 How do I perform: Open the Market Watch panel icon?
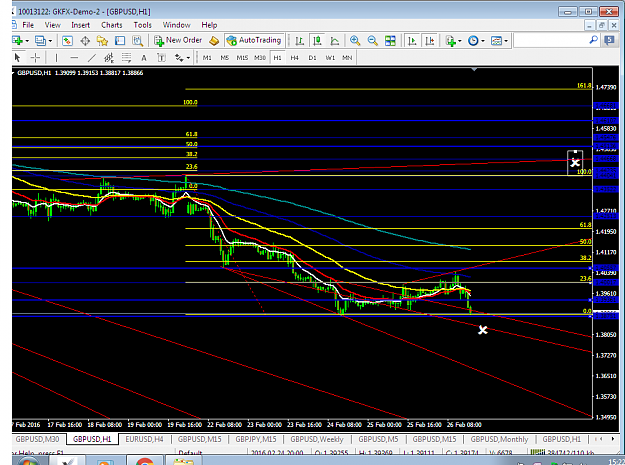[67, 41]
